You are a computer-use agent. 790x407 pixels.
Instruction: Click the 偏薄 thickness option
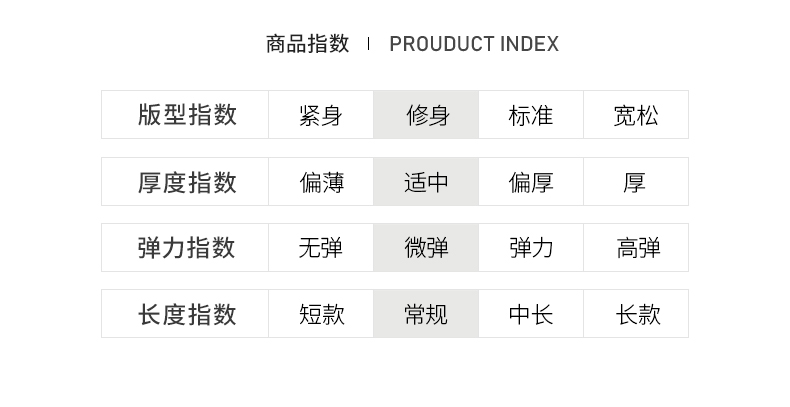321,182
